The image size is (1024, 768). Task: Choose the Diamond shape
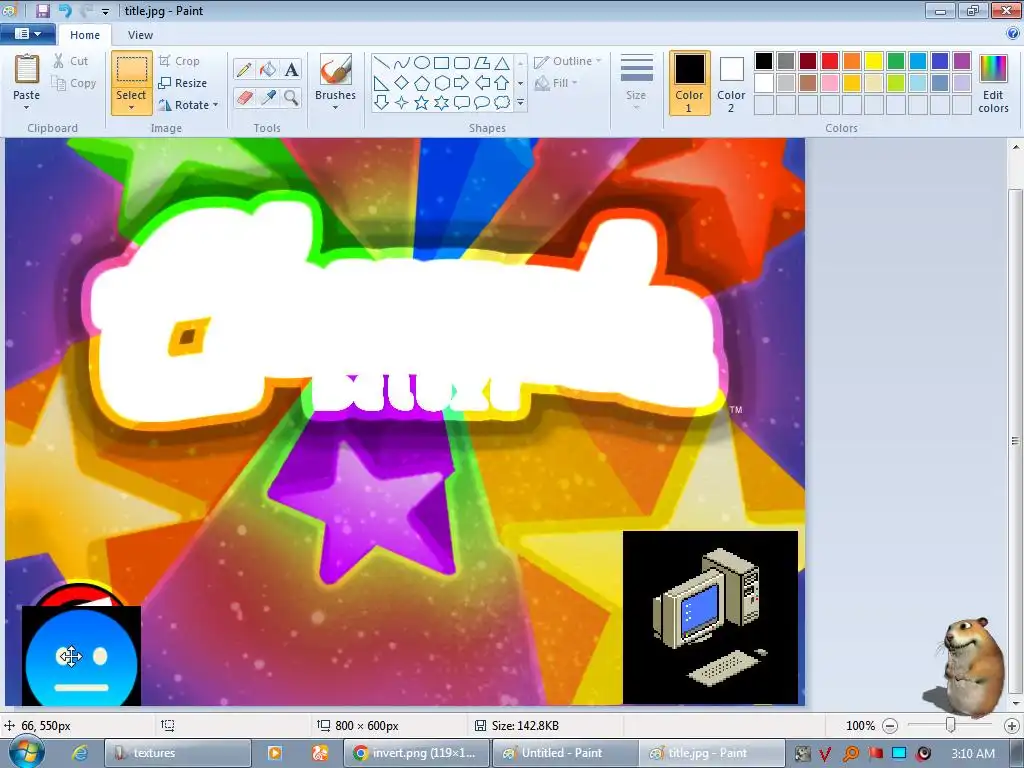402,83
